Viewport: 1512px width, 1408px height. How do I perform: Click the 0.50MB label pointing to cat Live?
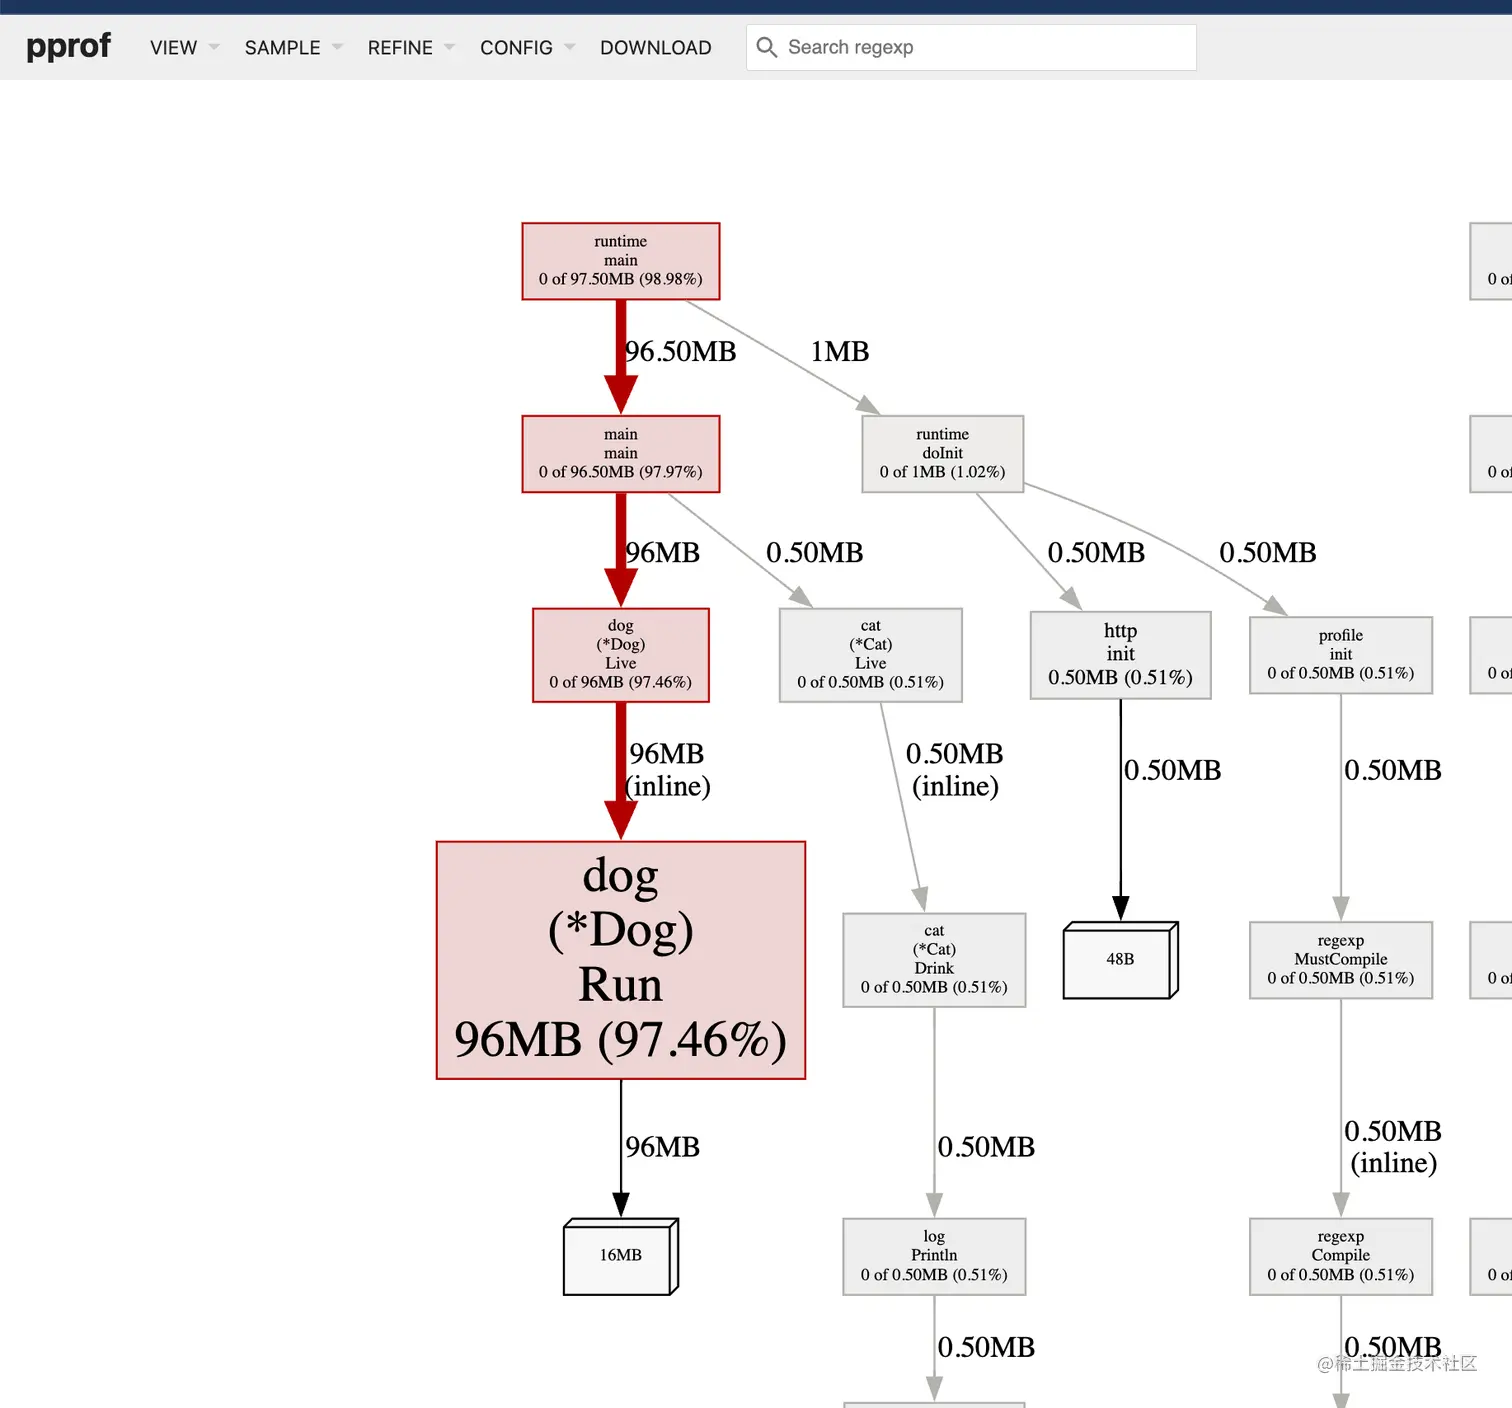815,553
